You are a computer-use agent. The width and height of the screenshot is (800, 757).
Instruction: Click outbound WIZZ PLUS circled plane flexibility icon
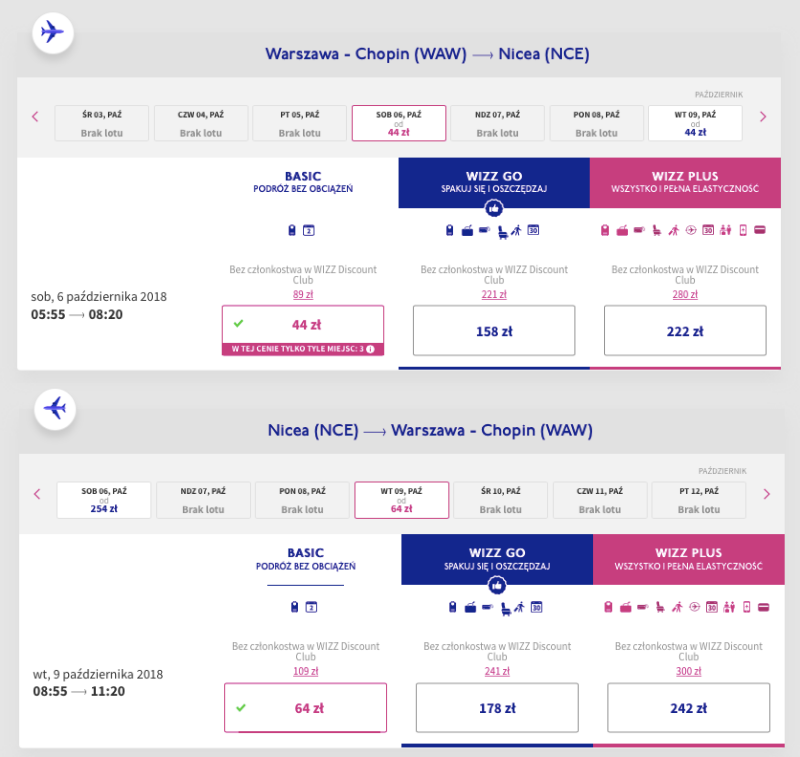tap(691, 230)
